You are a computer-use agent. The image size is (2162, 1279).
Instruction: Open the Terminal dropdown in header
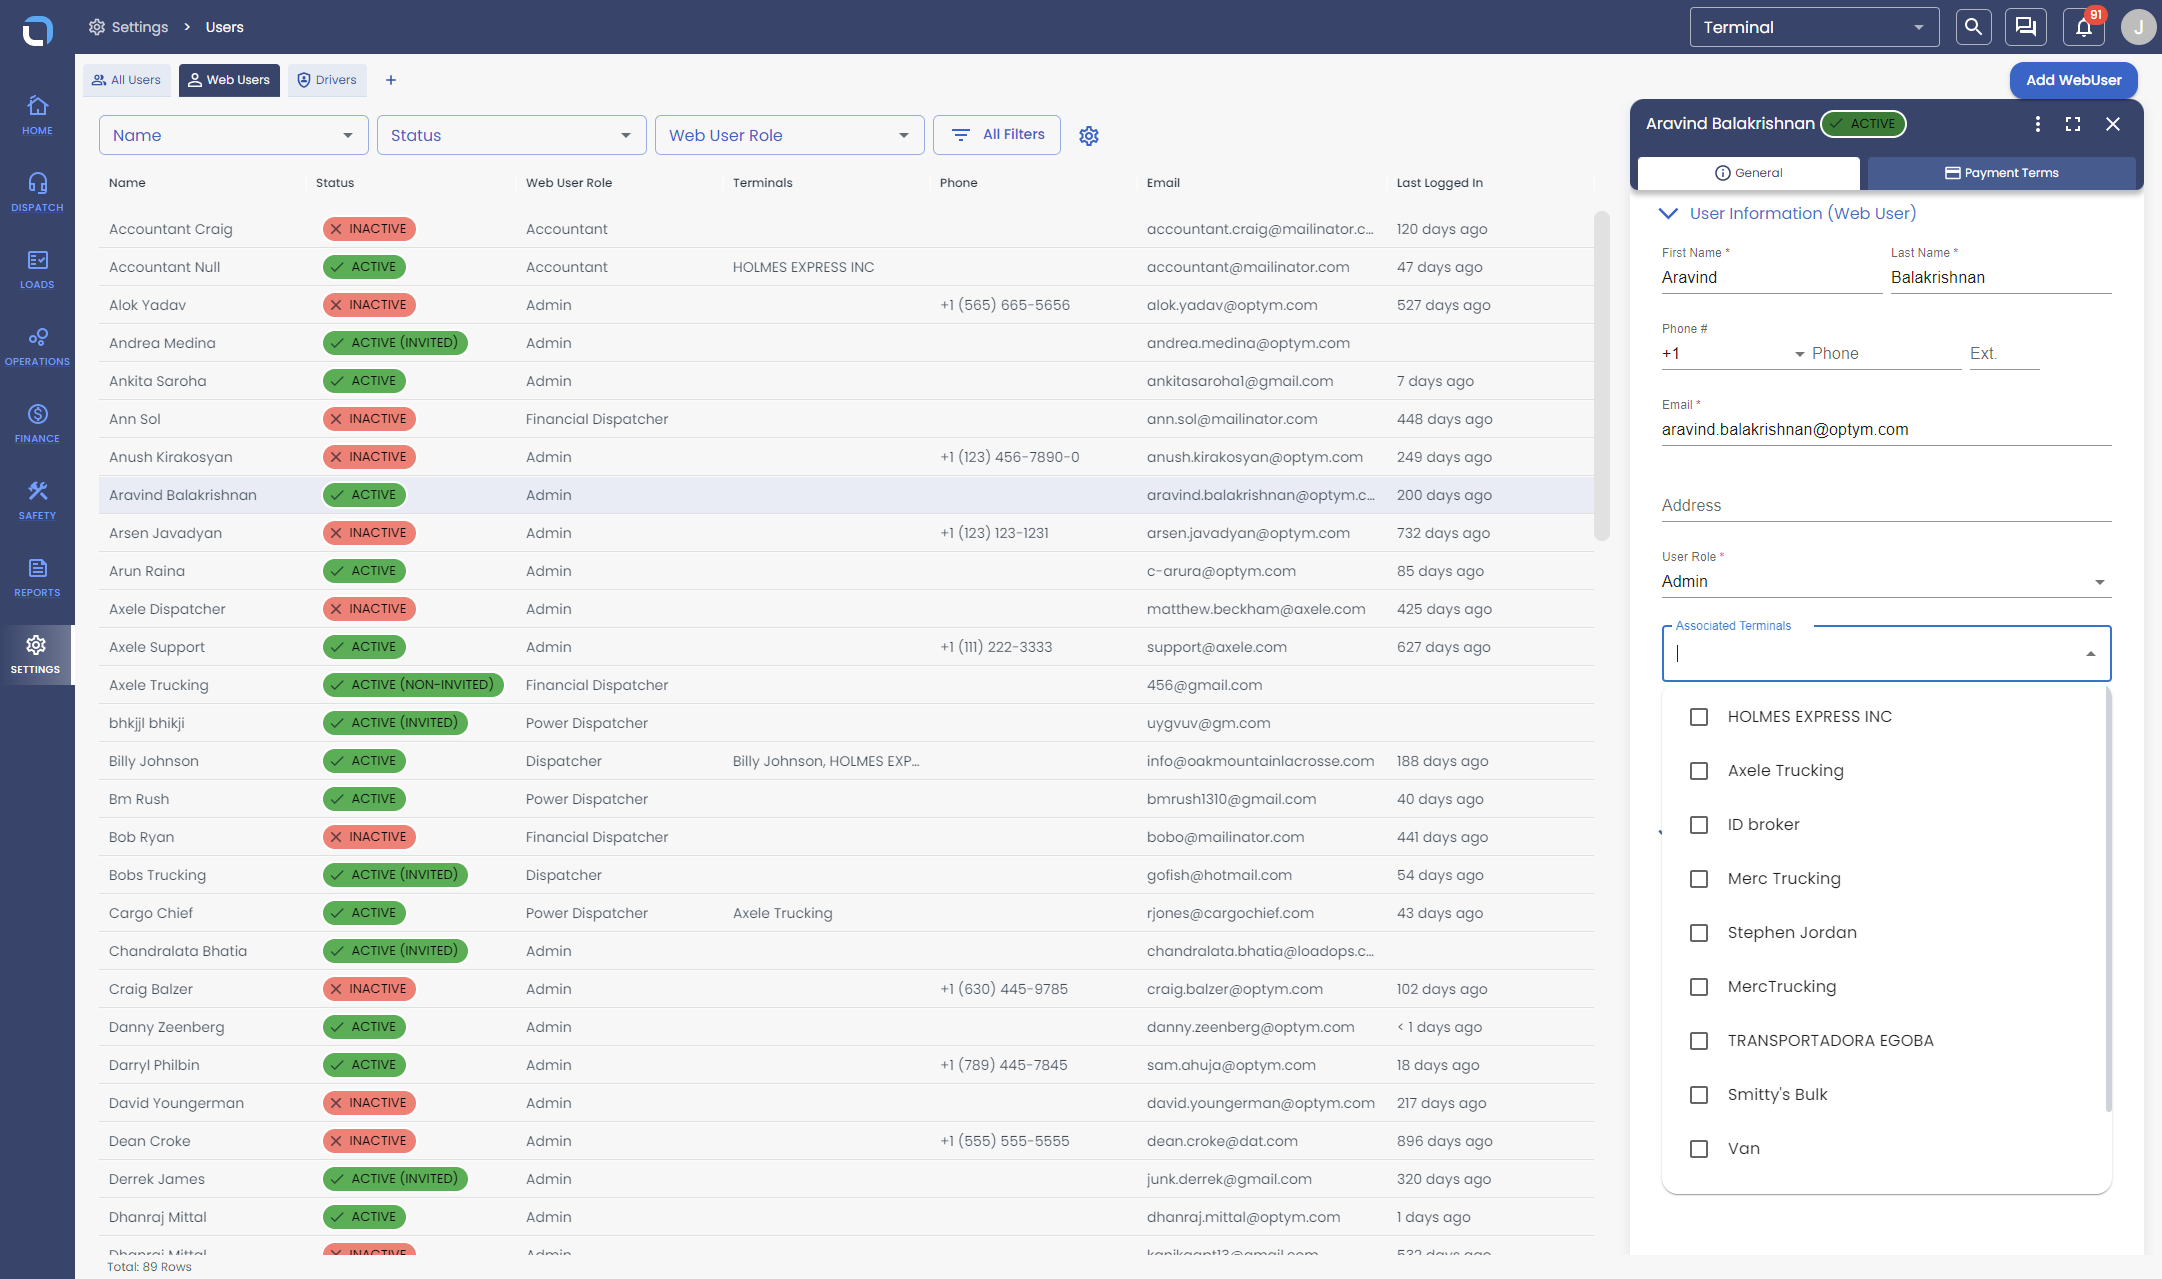1814,27
